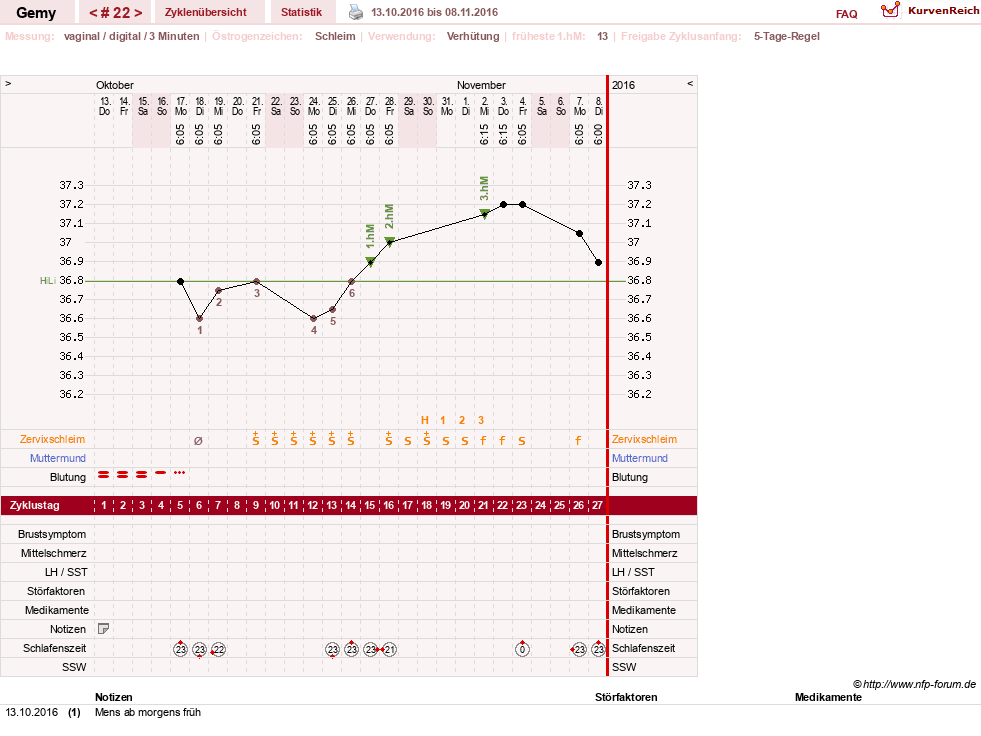The height and width of the screenshot is (736, 981).
Task: Go to next cycle with > arrow
Action: (138, 13)
